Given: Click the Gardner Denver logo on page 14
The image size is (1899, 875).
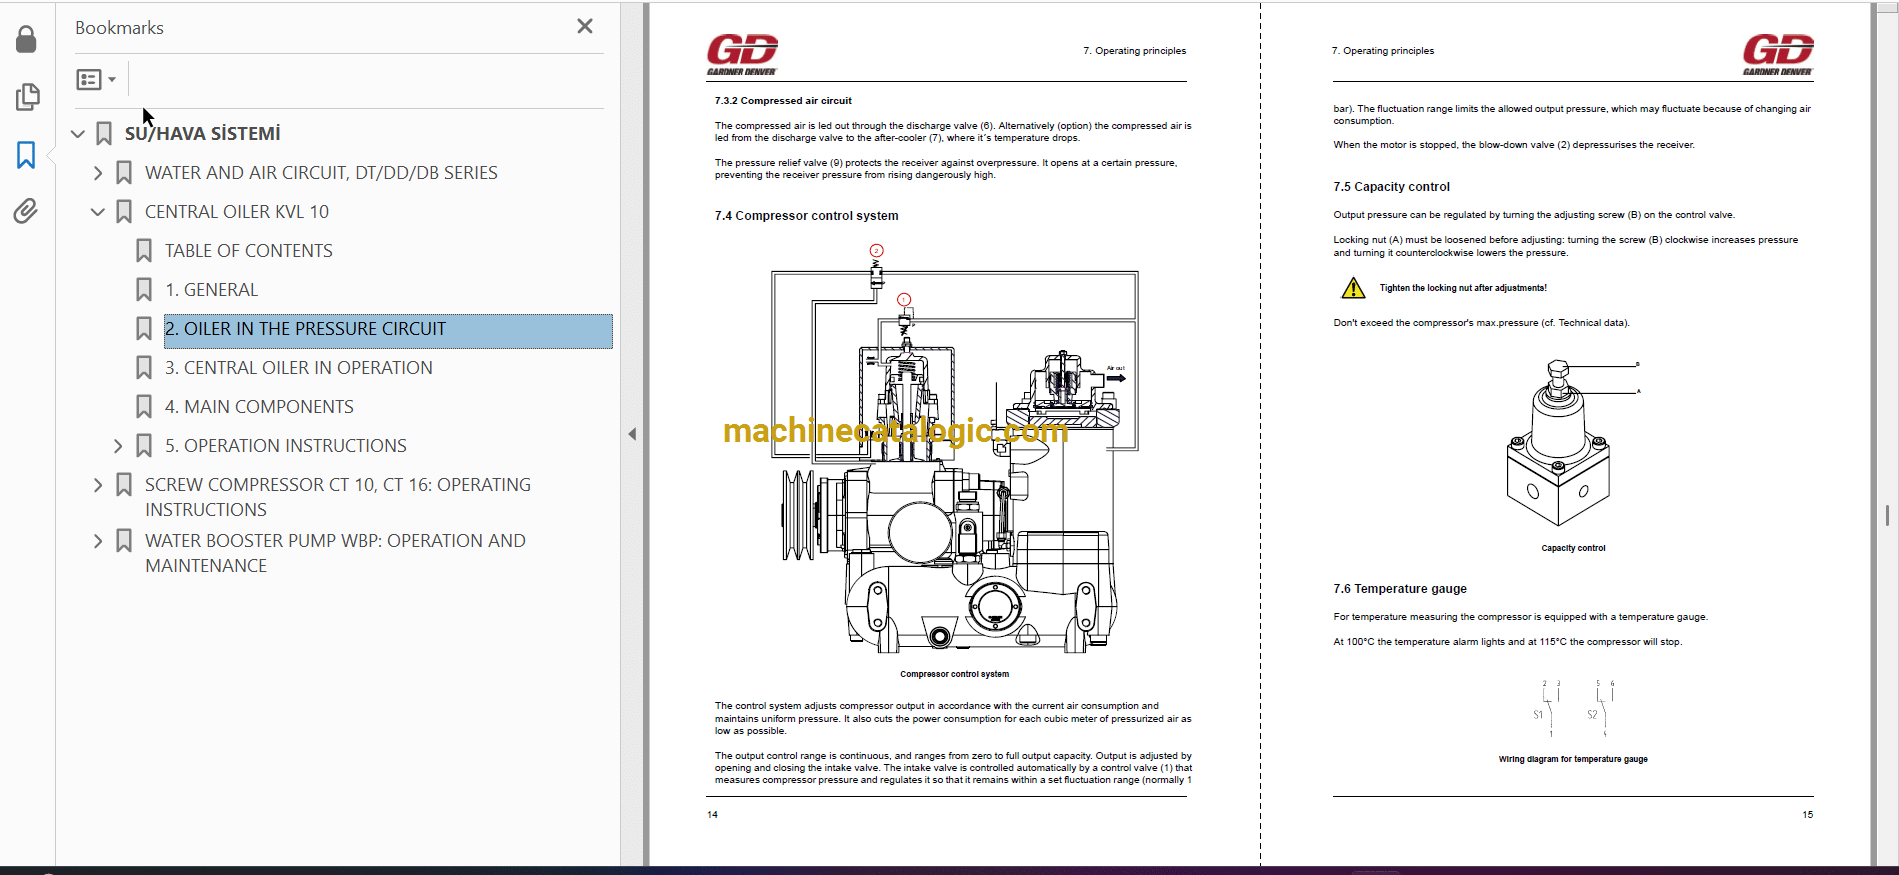Looking at the screenshot, I should [x=742, y=54].
